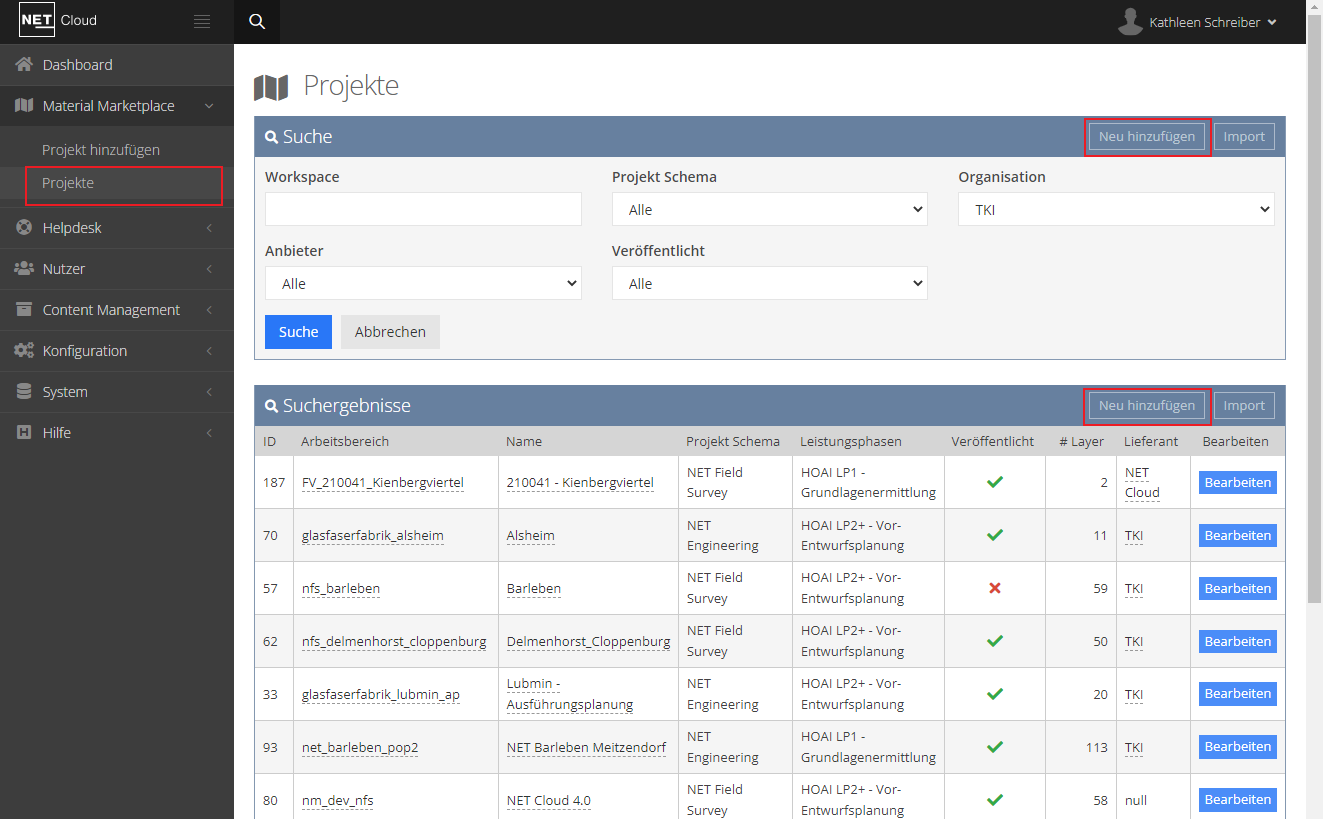The height and width of the screenshot is (819, 1323).
Task: Click the Dashboard house icon
Action: pos(24,65)
